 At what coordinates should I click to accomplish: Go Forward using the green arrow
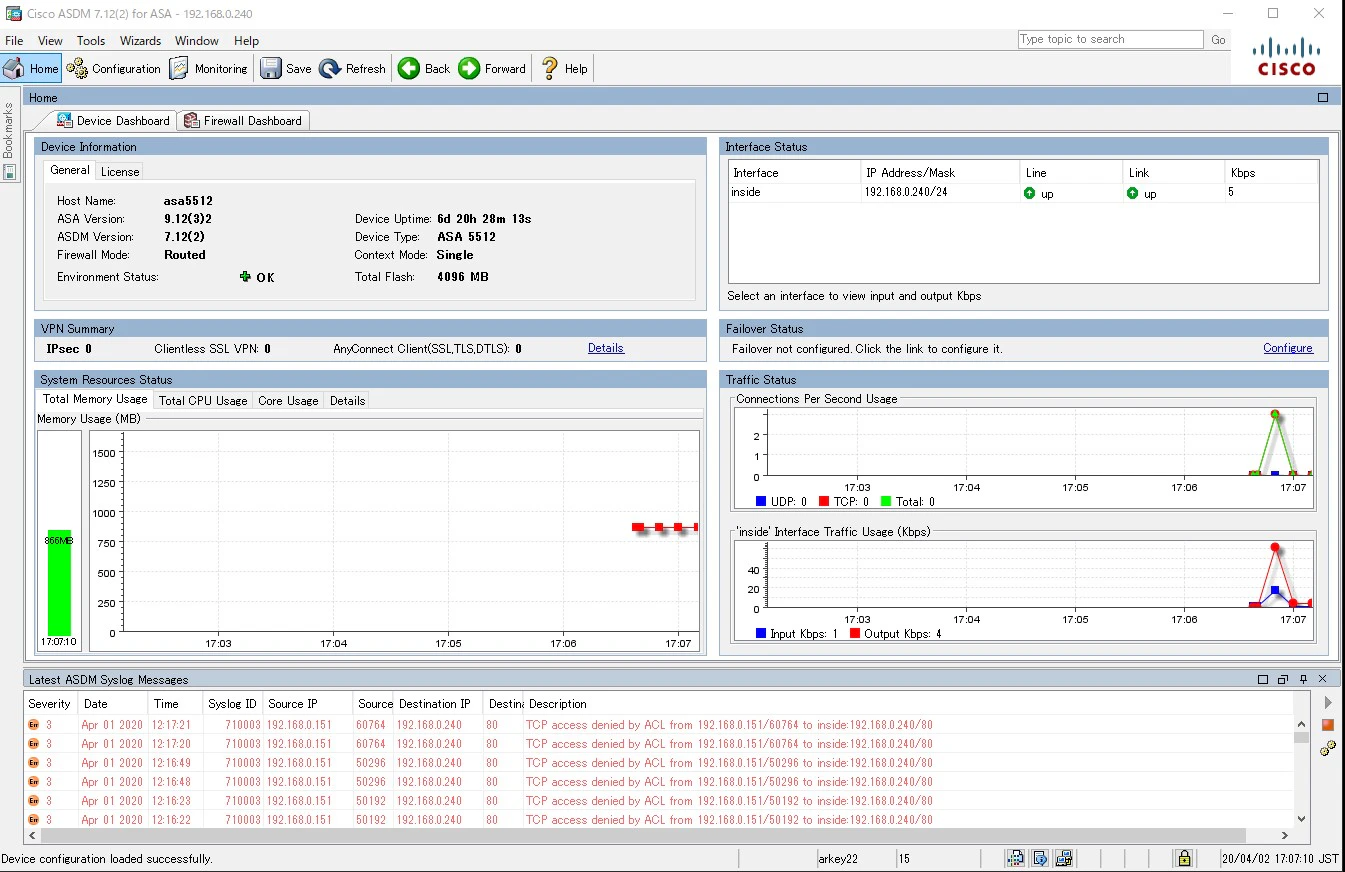tap(492, 68)
